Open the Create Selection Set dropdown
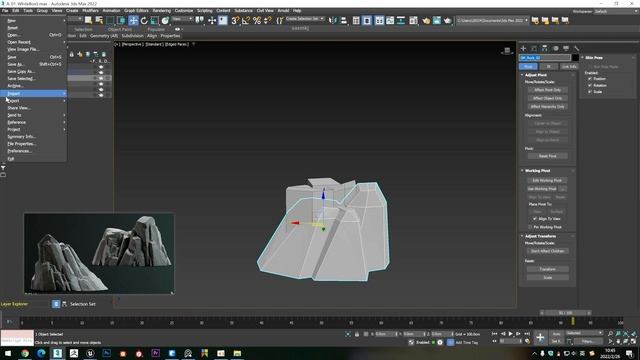 click(x=305, y=19)
